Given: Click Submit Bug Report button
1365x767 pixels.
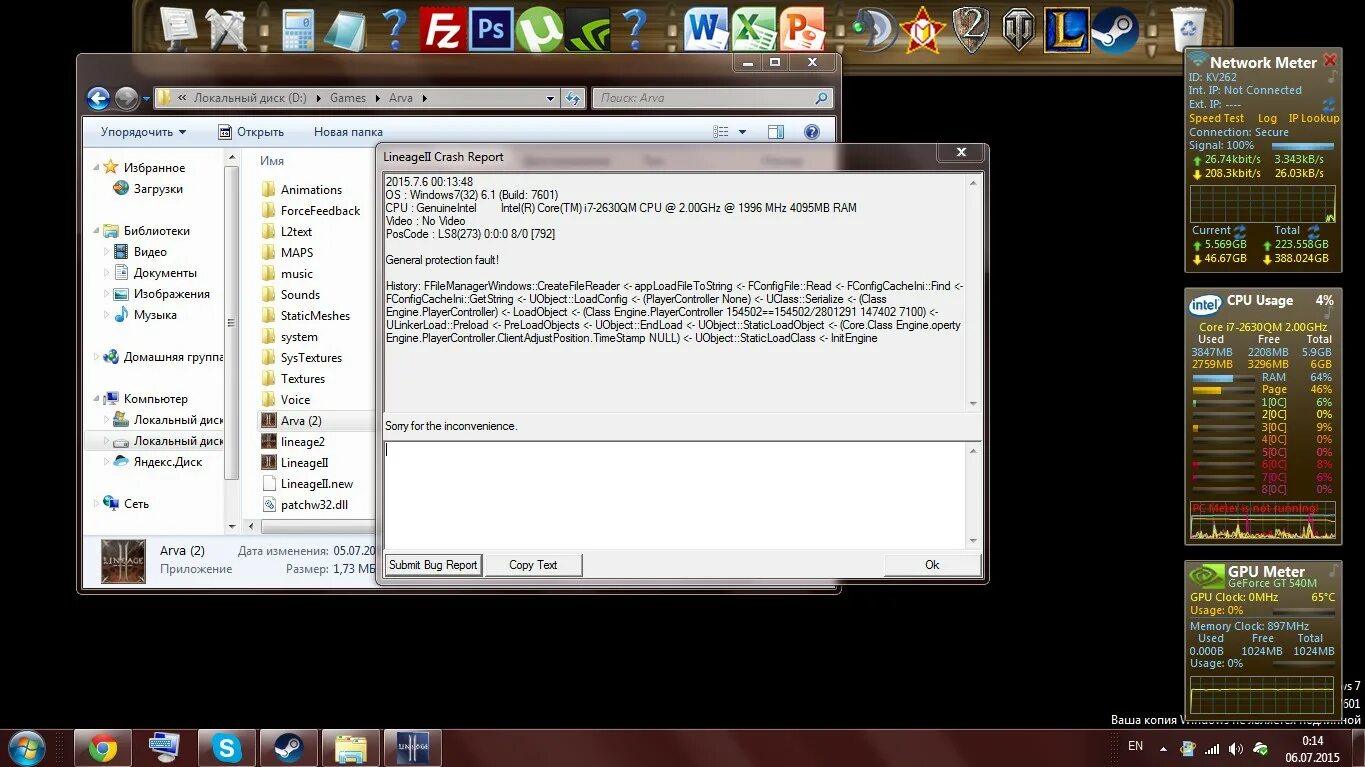Looking at the screenshot, I should pyautogui.click(x=433, y=565).
